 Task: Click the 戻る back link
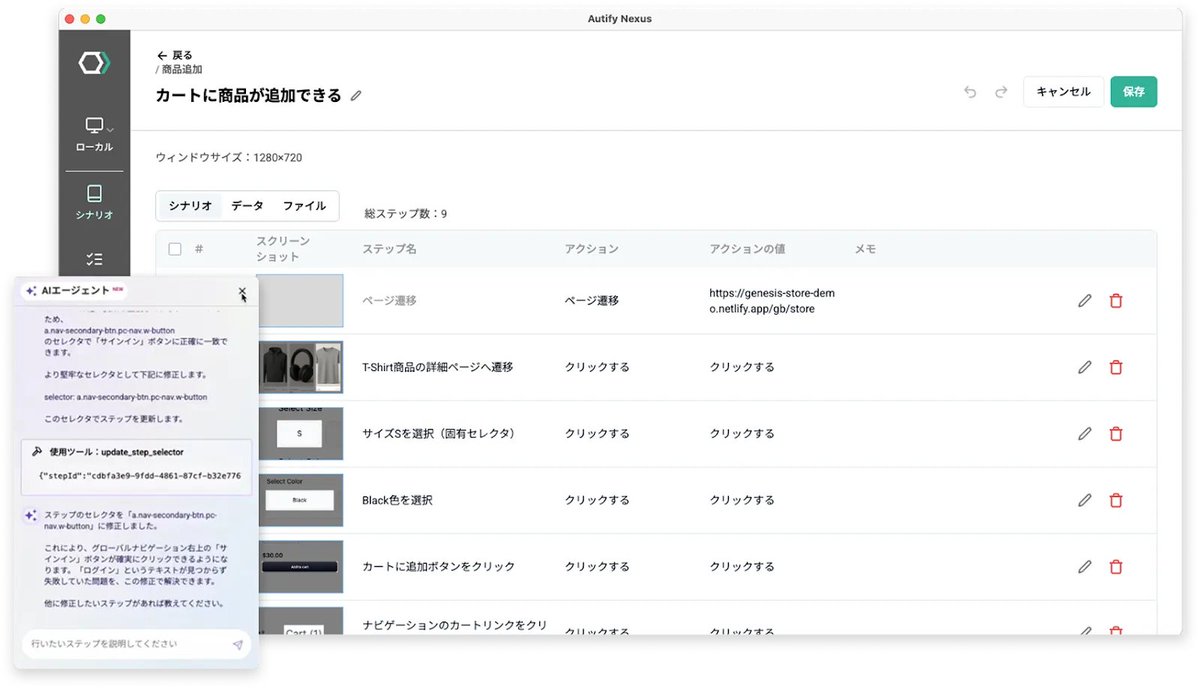tap(177, 55)
